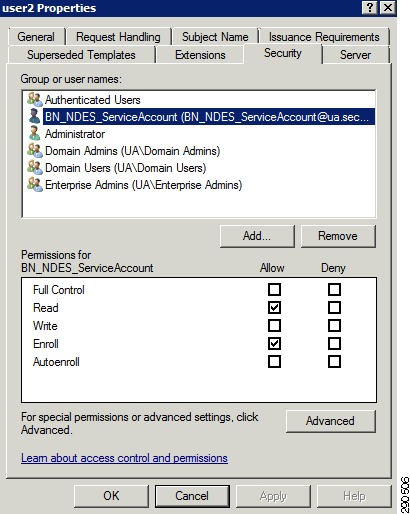This screenshot has height=514, width=410.
Task: Click the Enterprise Admins group icon
Action: (35, 185)
